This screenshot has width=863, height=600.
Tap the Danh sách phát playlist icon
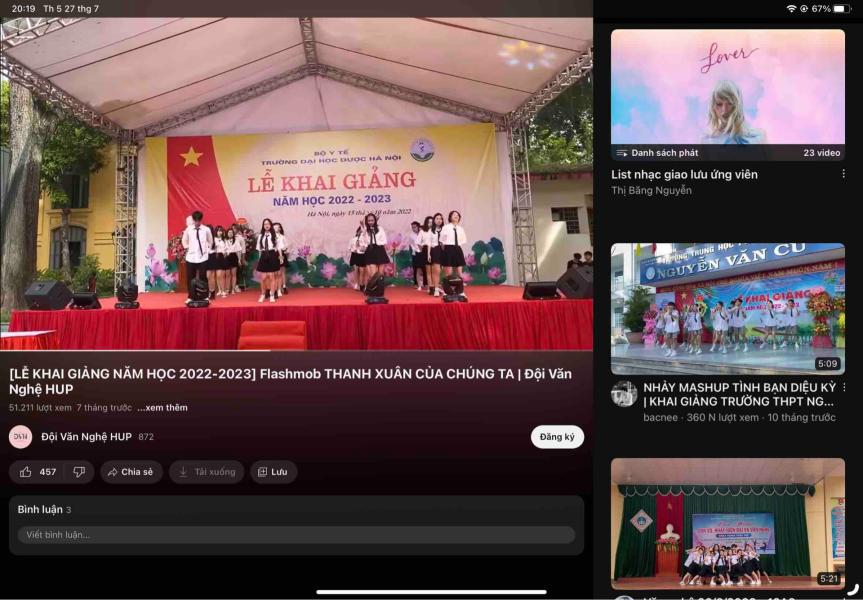622,153
